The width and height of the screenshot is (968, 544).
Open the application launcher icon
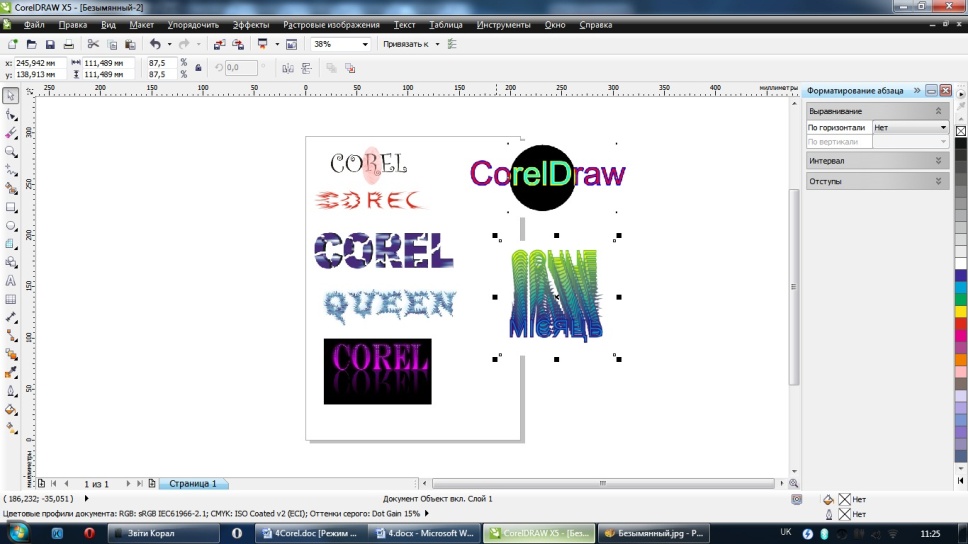[262, 44]
